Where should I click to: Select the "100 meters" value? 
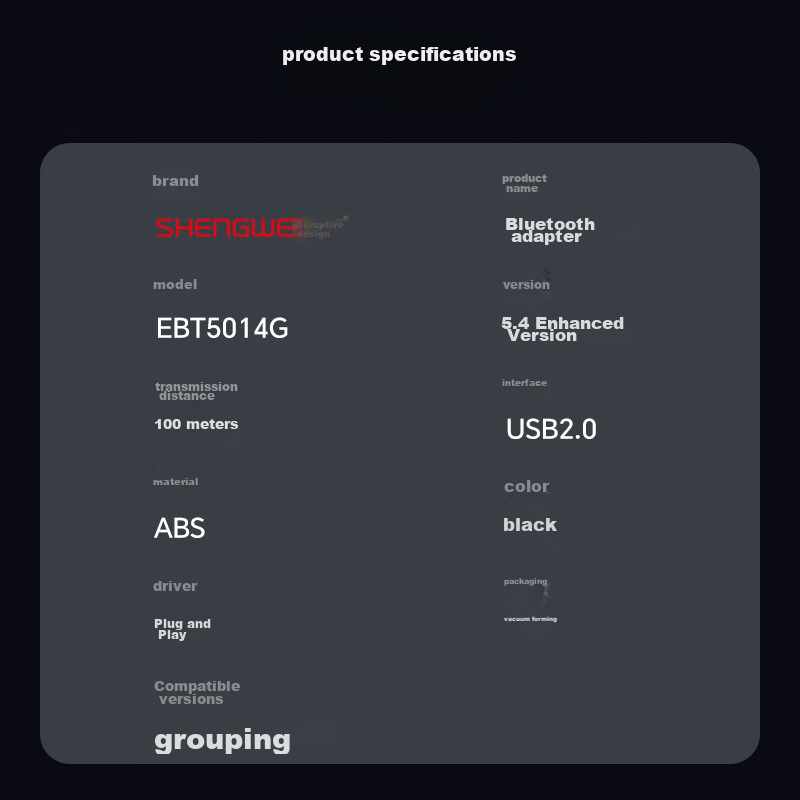[196, 424]
